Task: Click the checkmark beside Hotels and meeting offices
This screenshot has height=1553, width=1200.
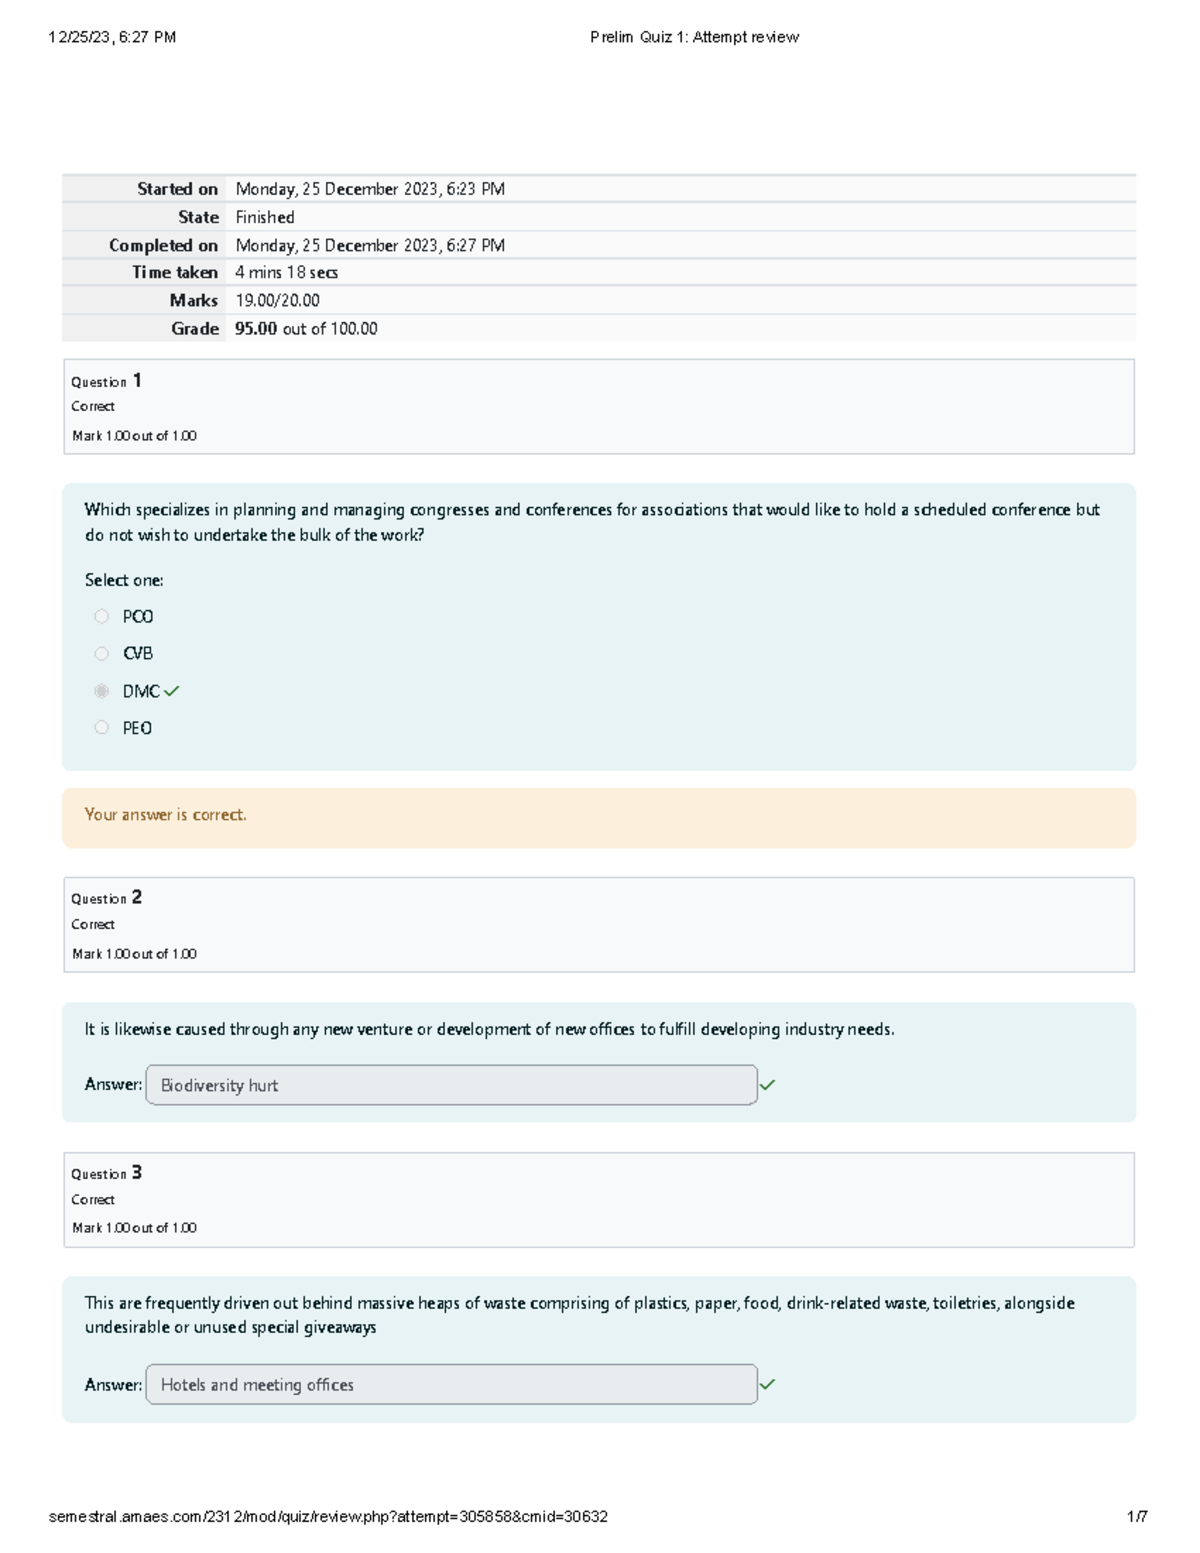Action: [769, 1383]
